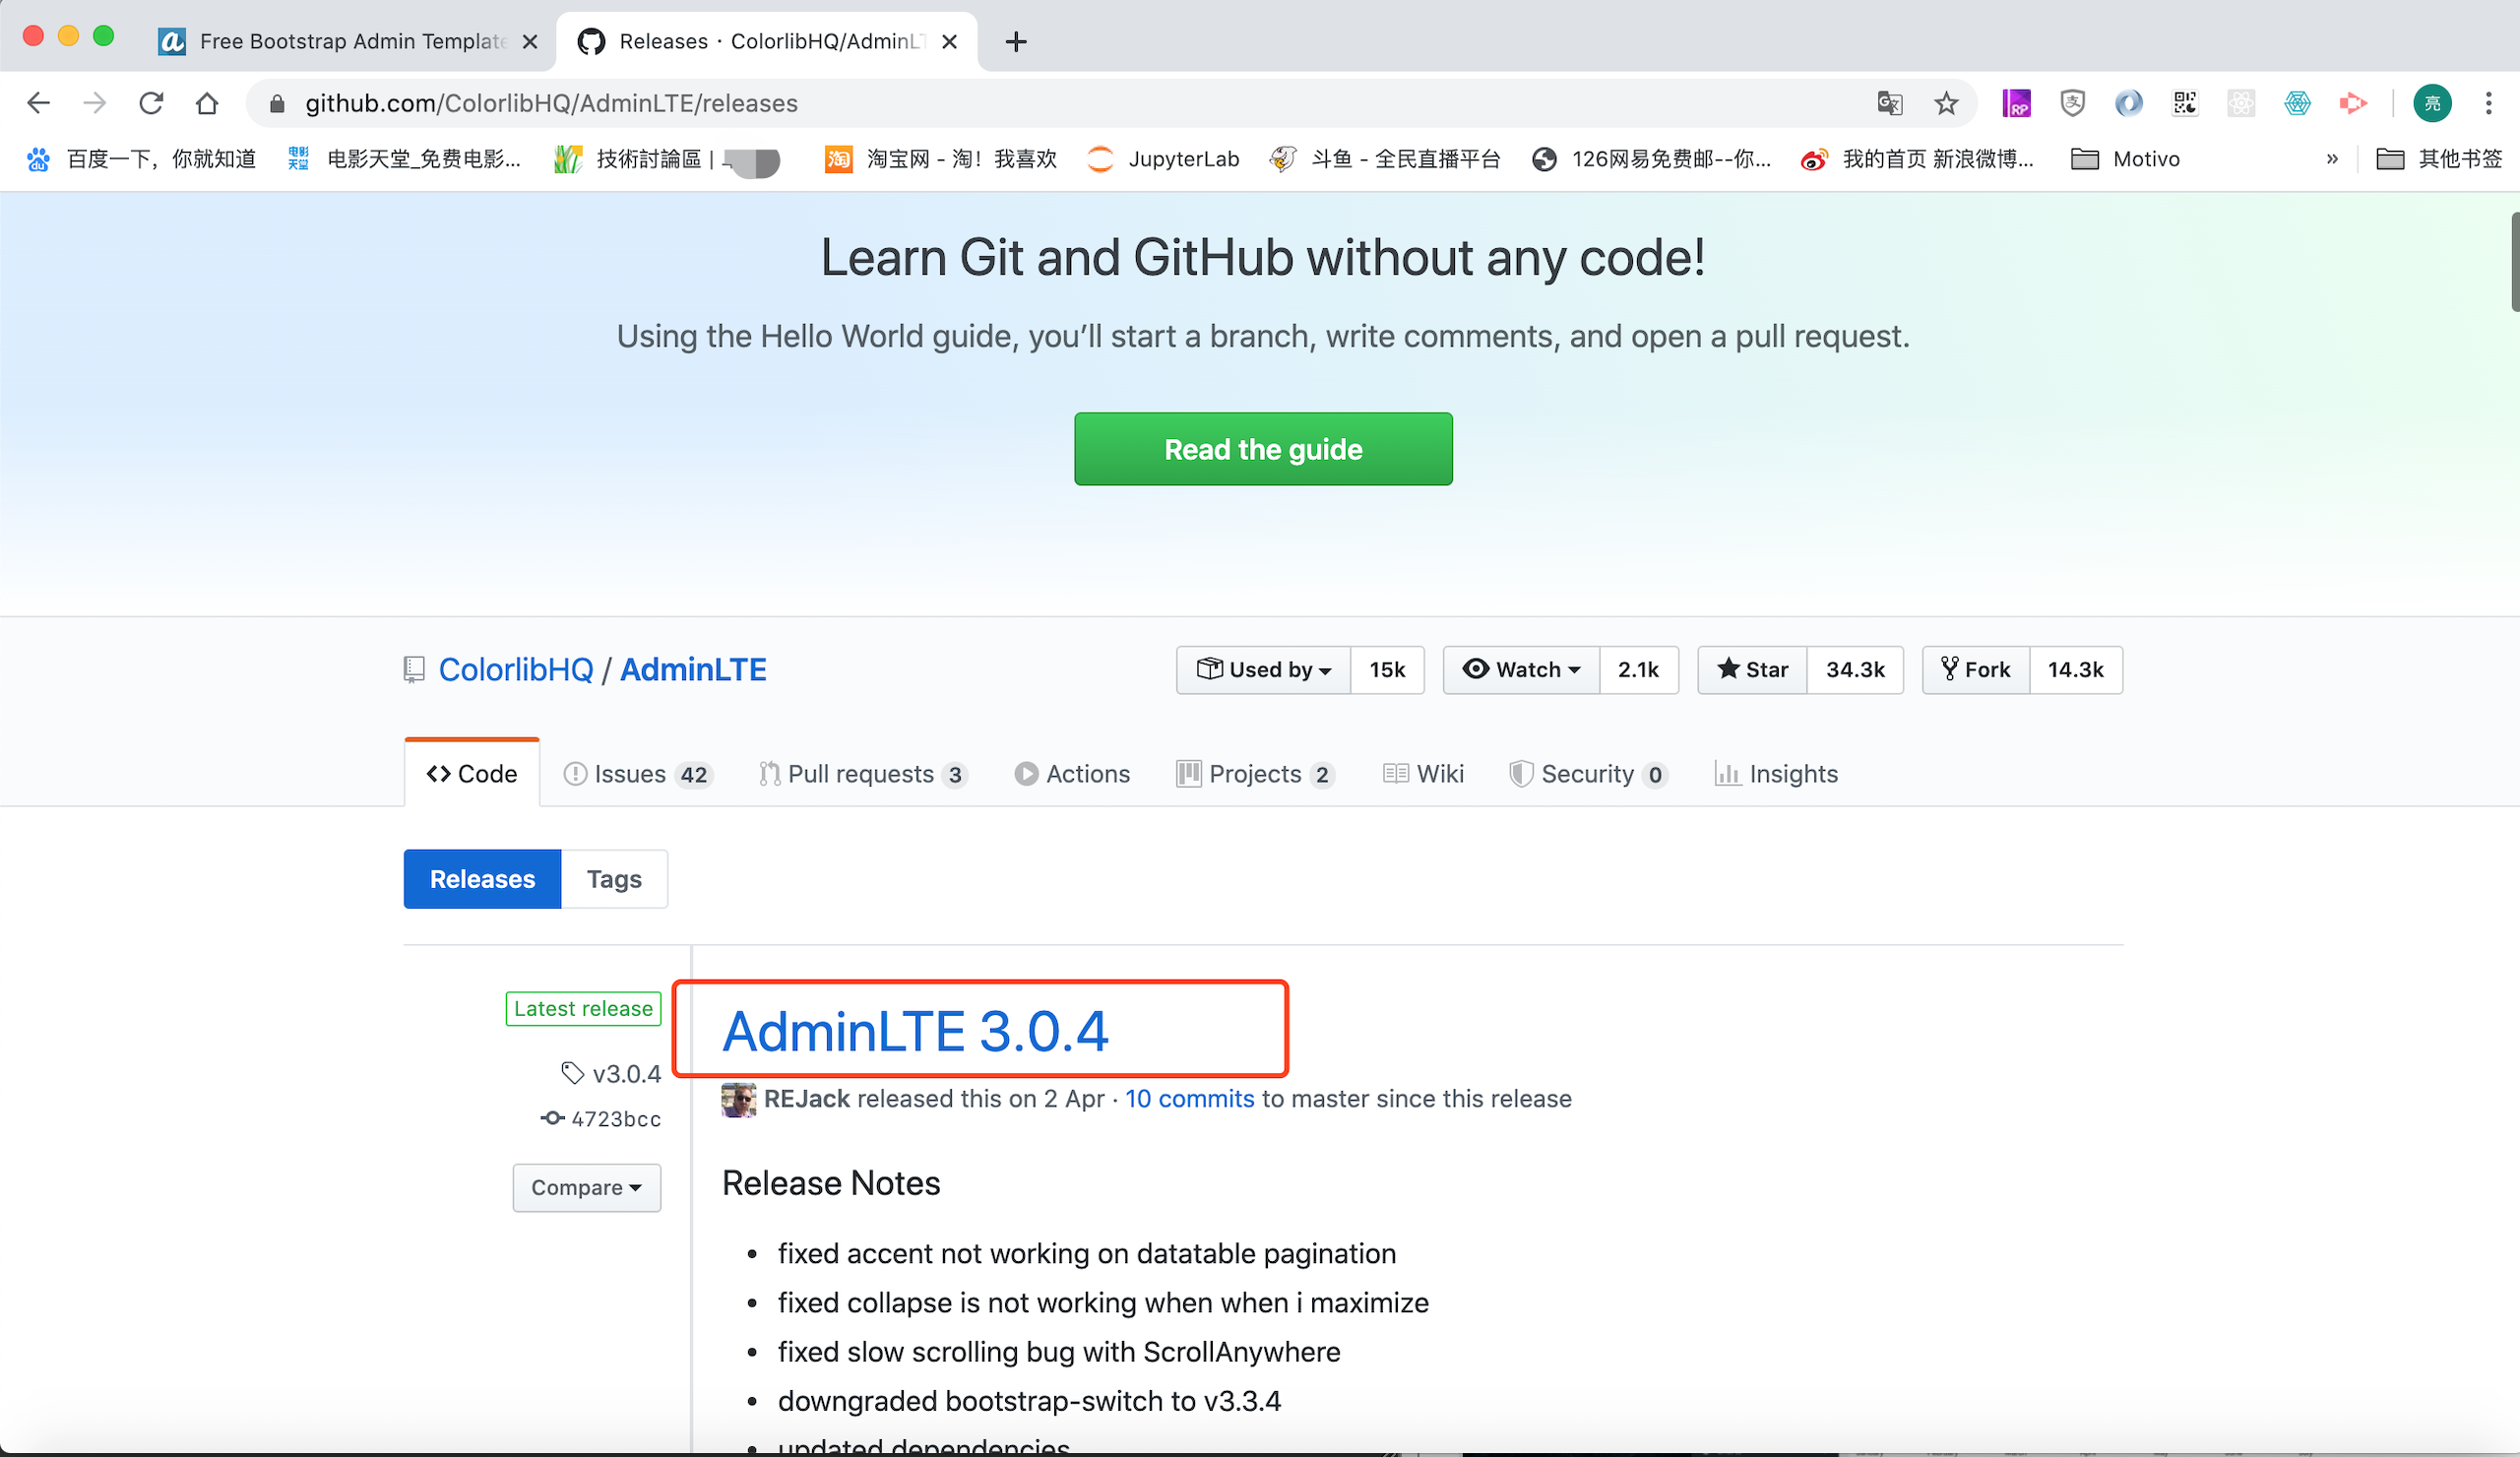The width and height of the screenshot is (2520, 1457).
Task: Open the 电影天堂 bookmark
Action: (x=404, y=159)
